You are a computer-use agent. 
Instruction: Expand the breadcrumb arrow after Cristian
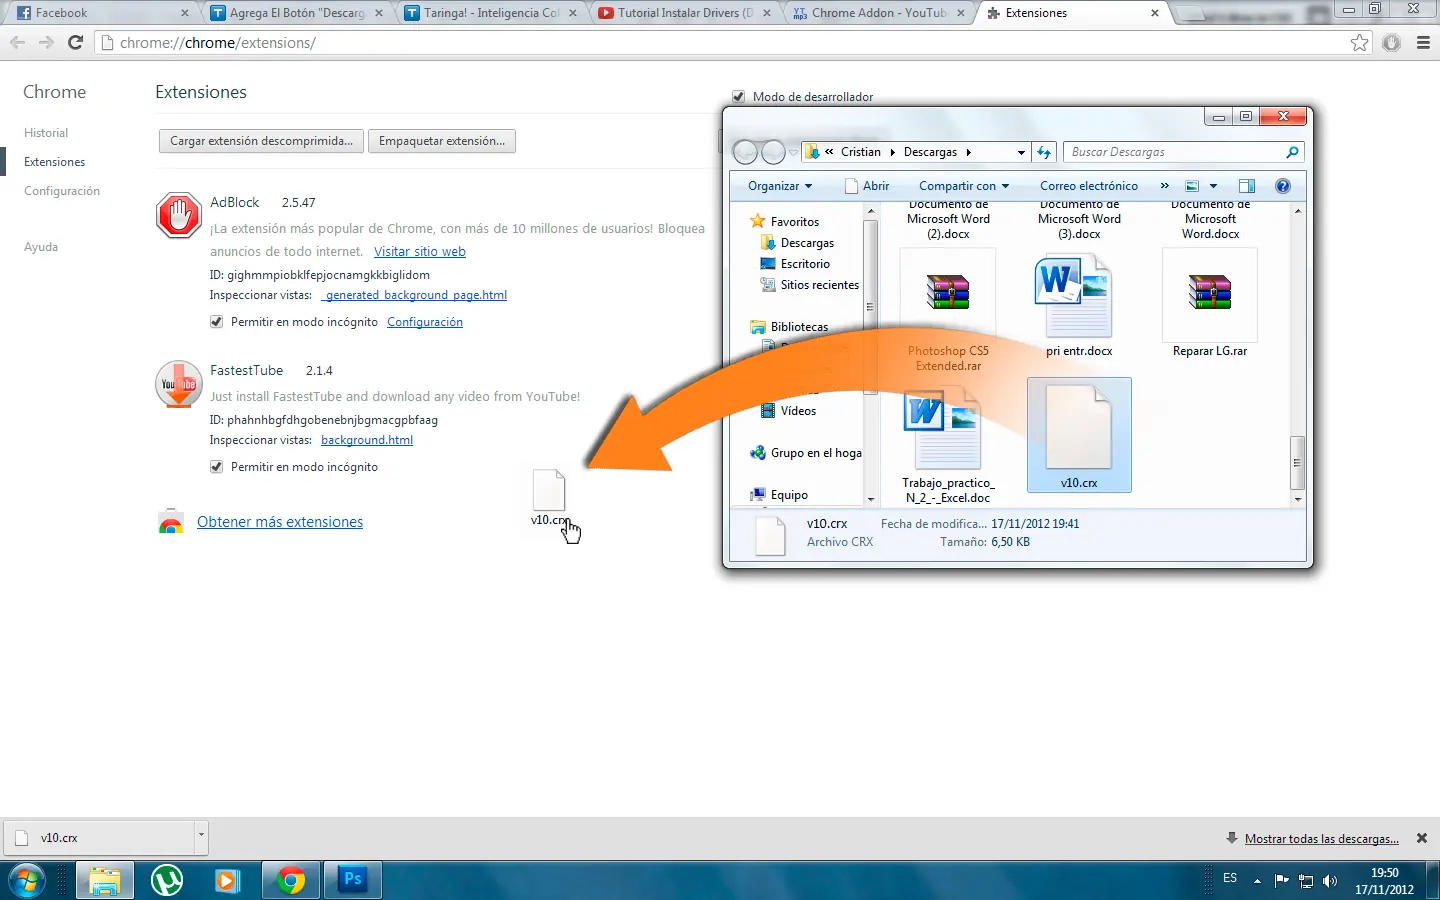[x=892, y=152]
